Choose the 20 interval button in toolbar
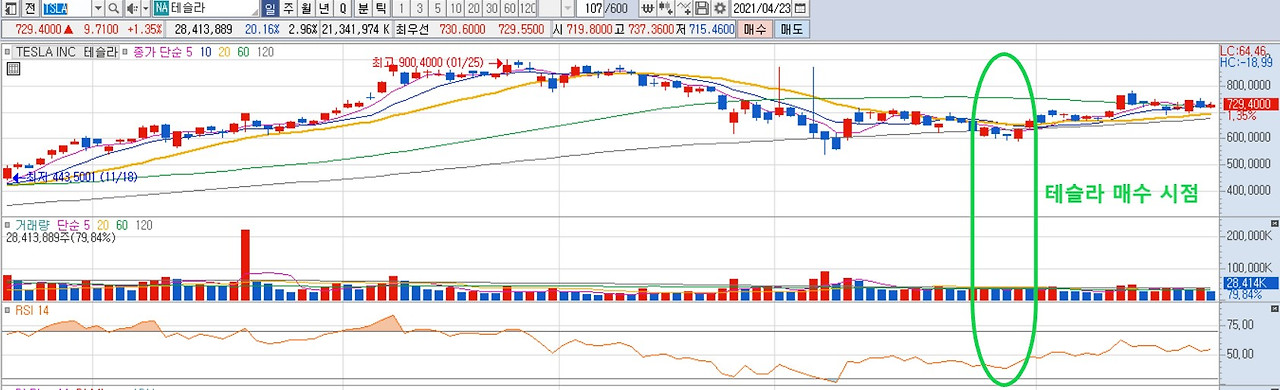This screenshot has height=390, width=1280. tap(472, 8)
